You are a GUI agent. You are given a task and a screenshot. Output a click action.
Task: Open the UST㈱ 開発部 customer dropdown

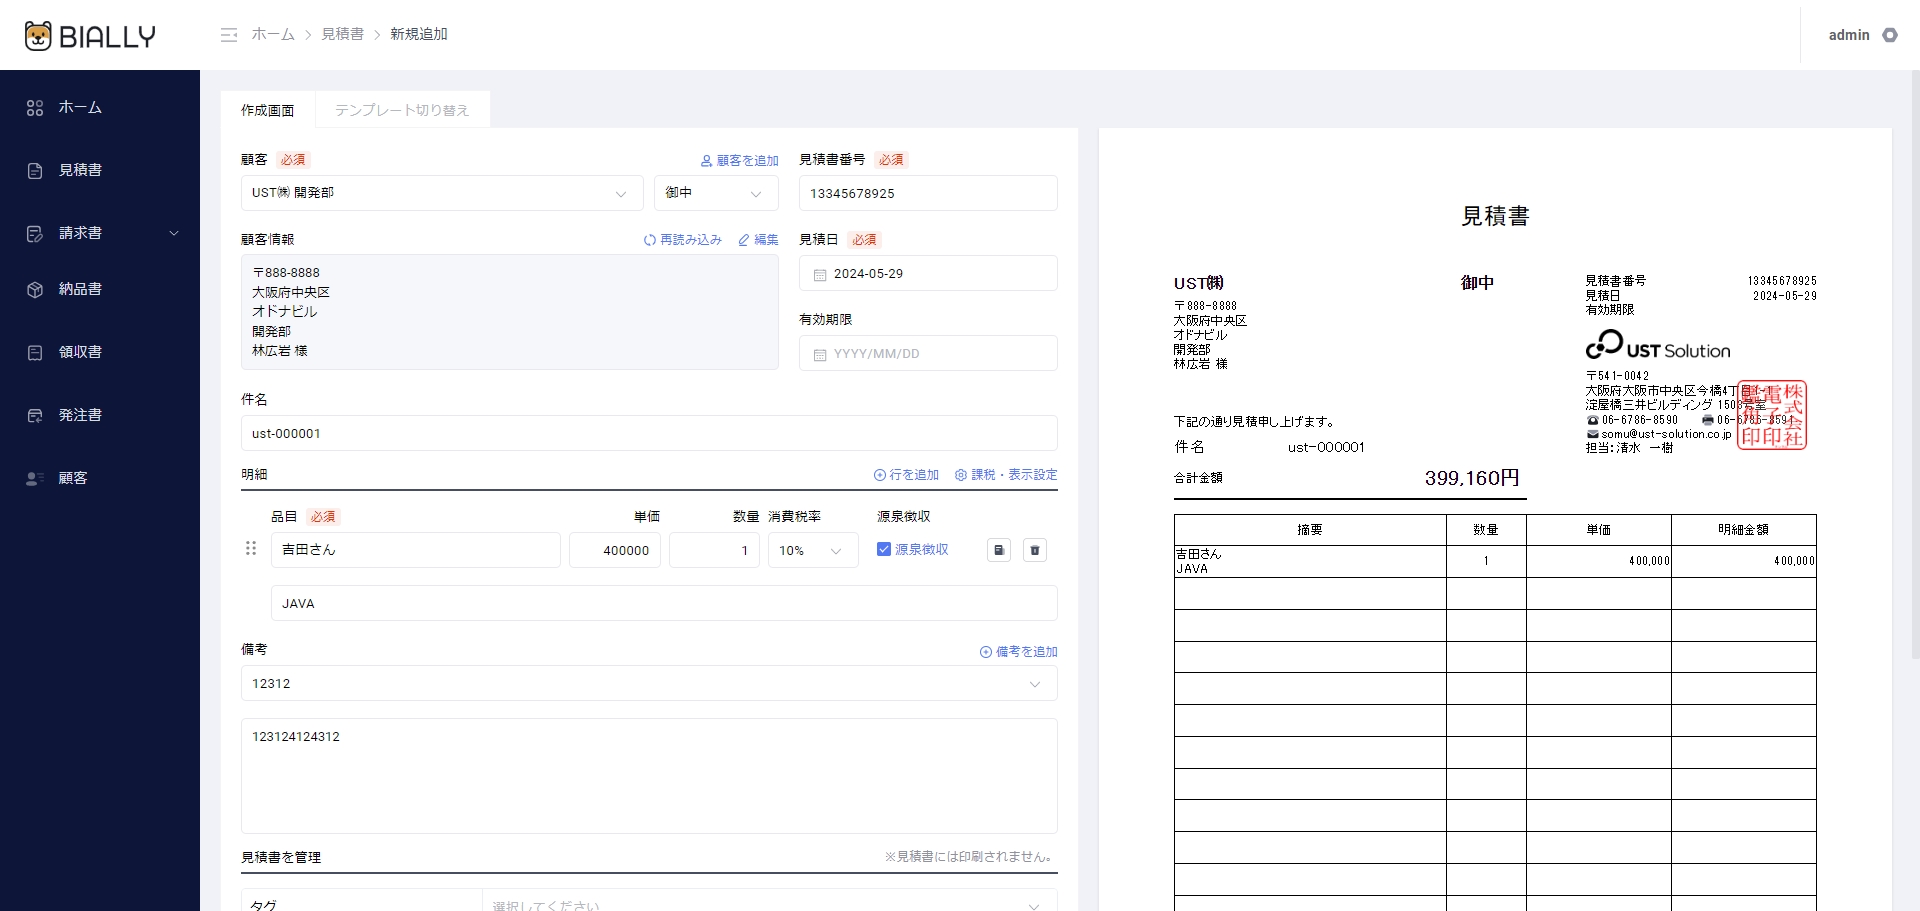[441, 193]
